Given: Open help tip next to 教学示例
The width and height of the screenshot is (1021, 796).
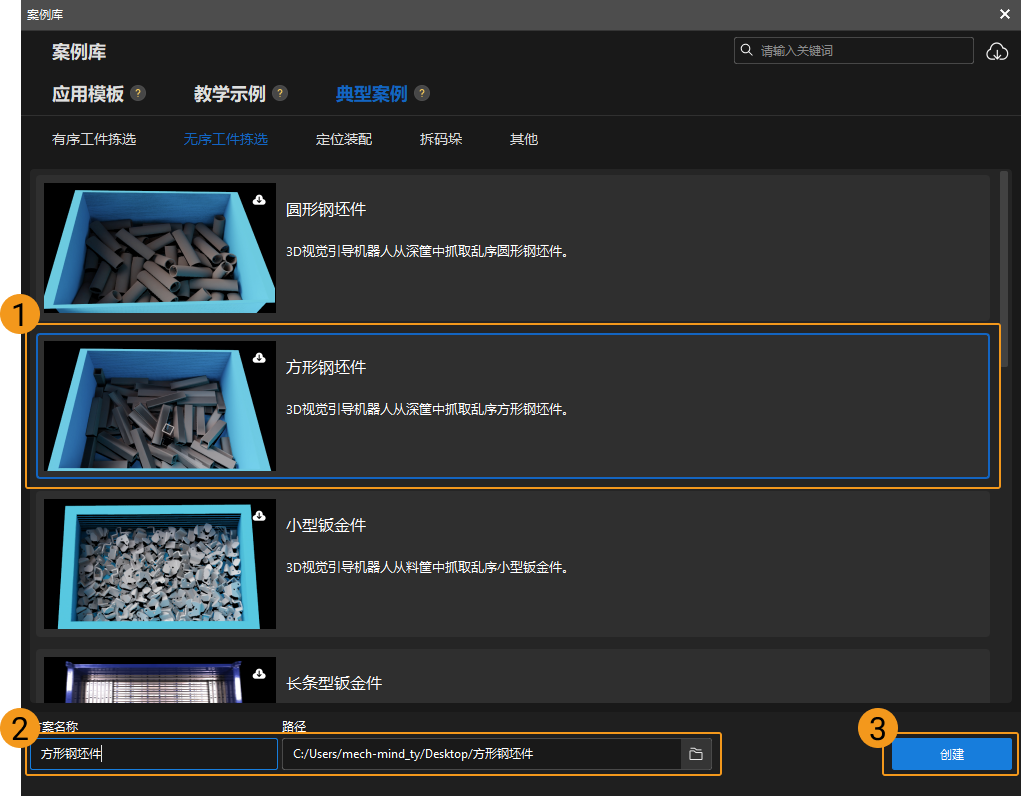Looking at the screenshot, I should click(x=280, y=92).
